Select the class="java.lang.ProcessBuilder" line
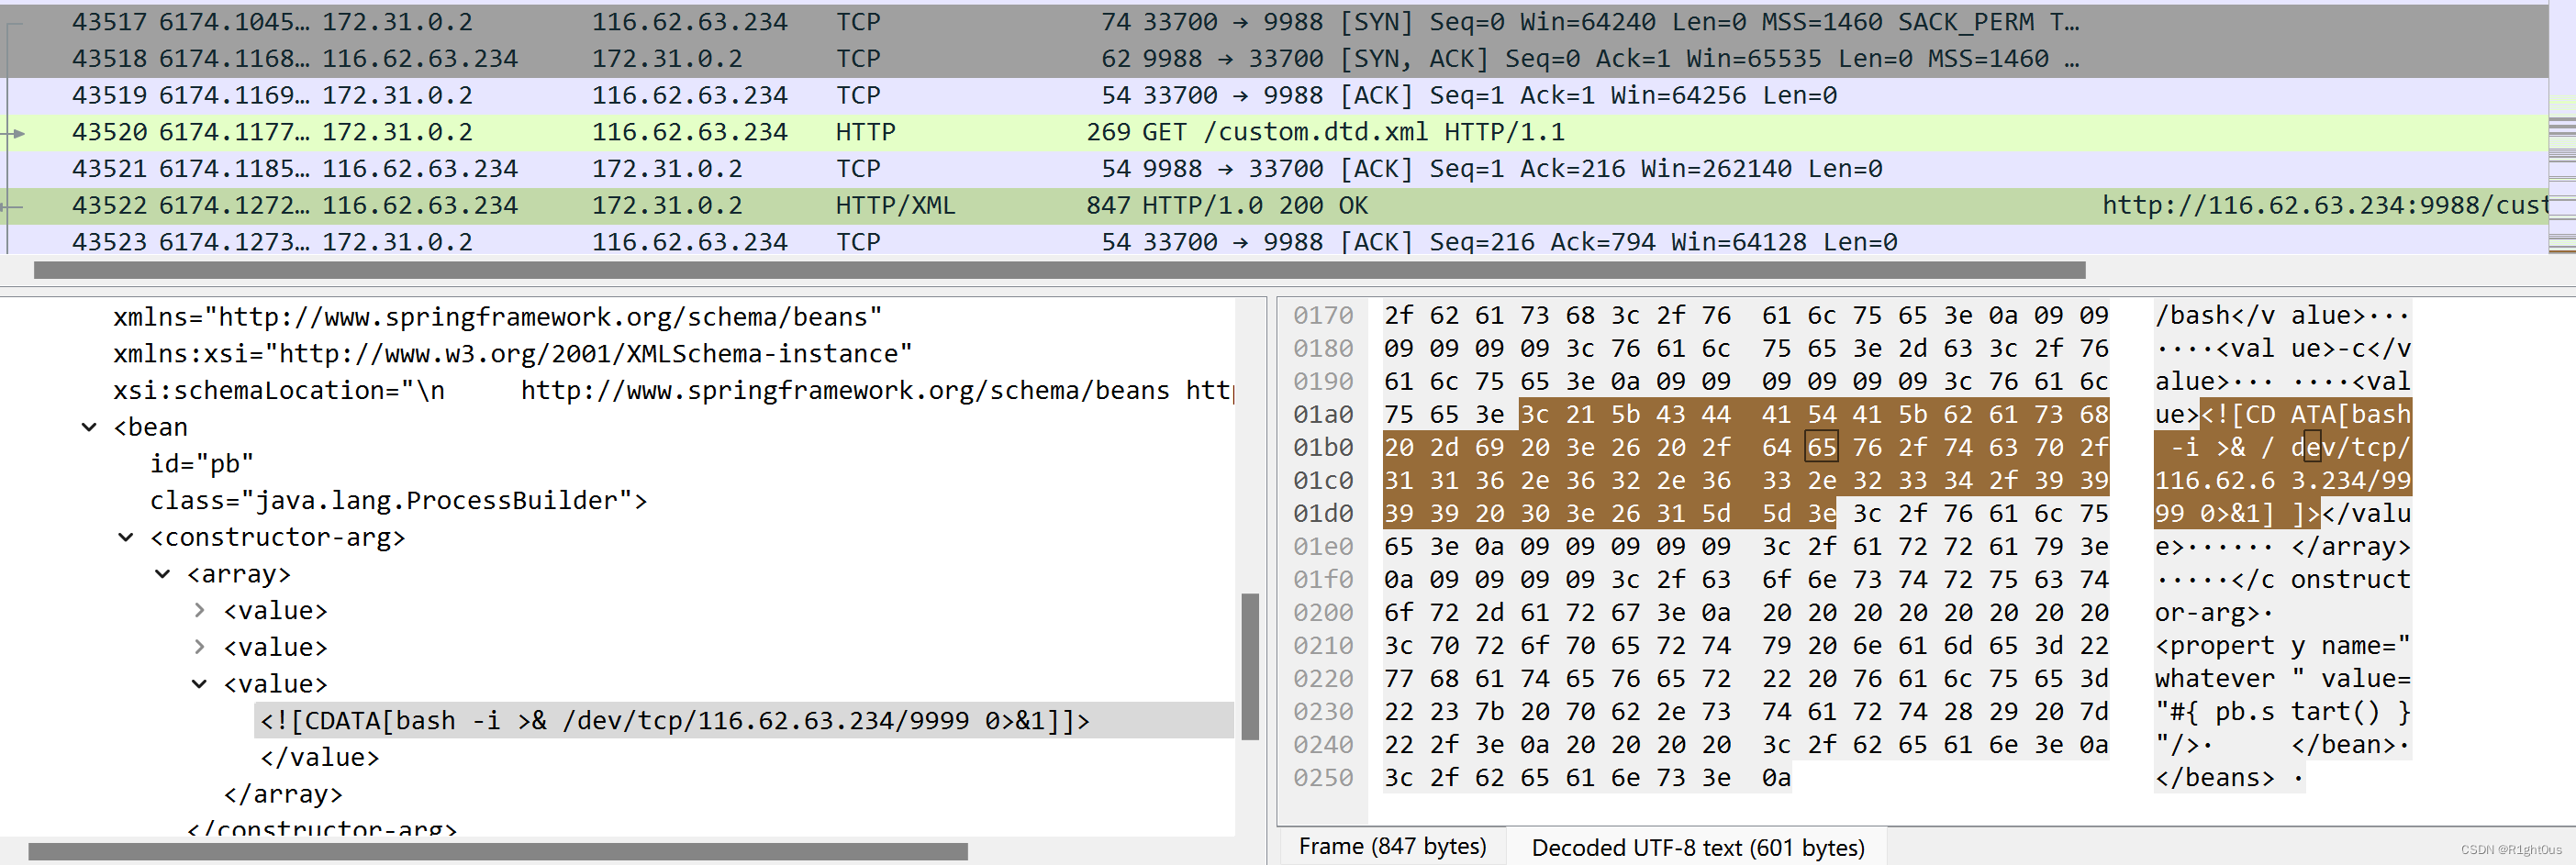 pyautogui.click(x=398, y=500)
